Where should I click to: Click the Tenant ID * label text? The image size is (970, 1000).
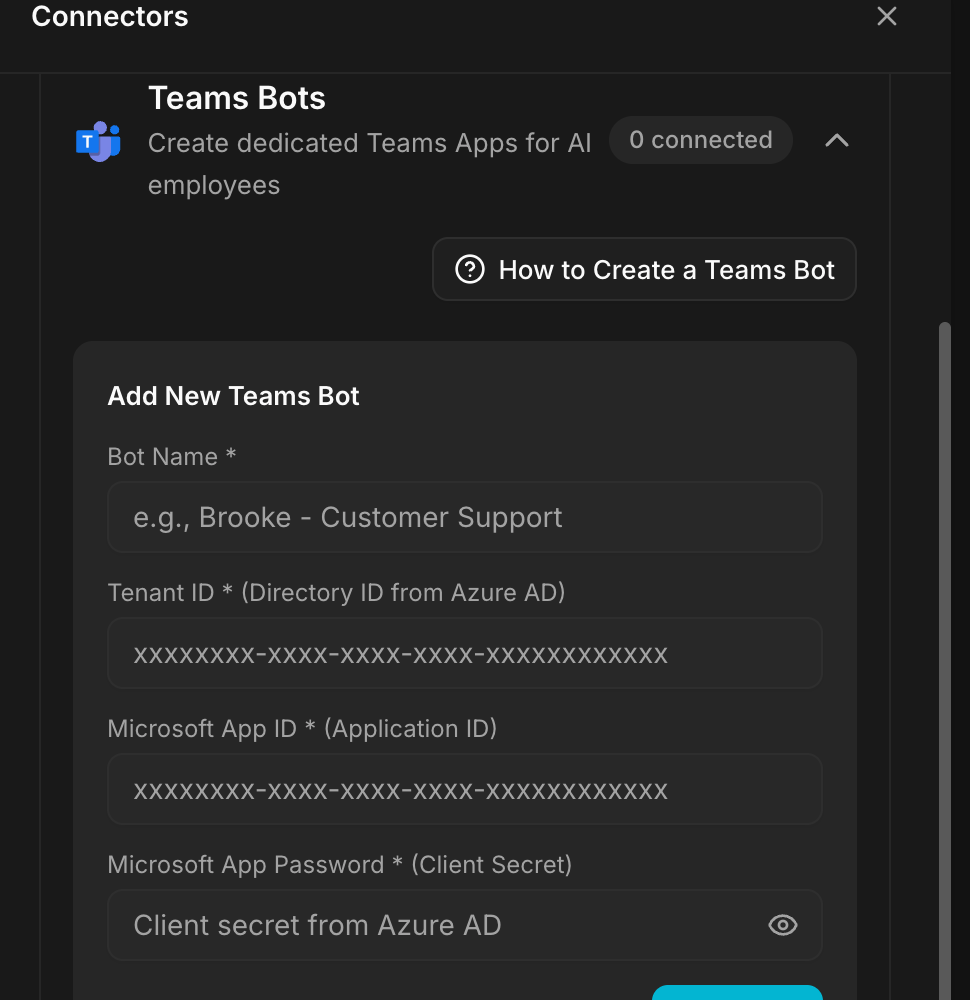tap(337, 592)
